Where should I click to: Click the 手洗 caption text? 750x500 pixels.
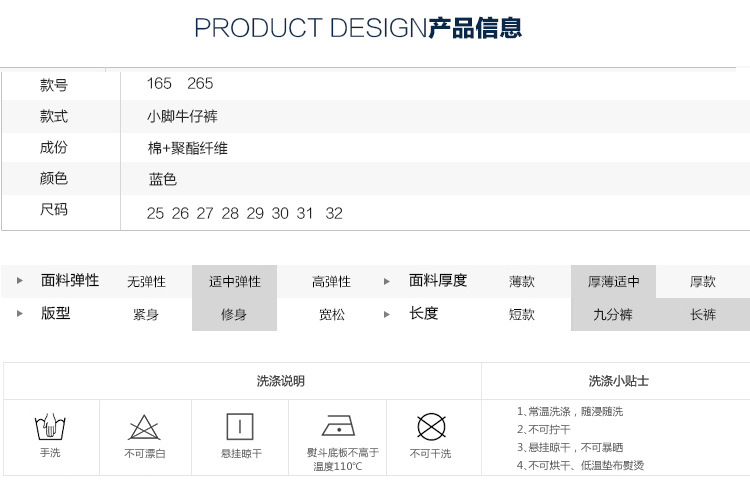coord(50,453)
